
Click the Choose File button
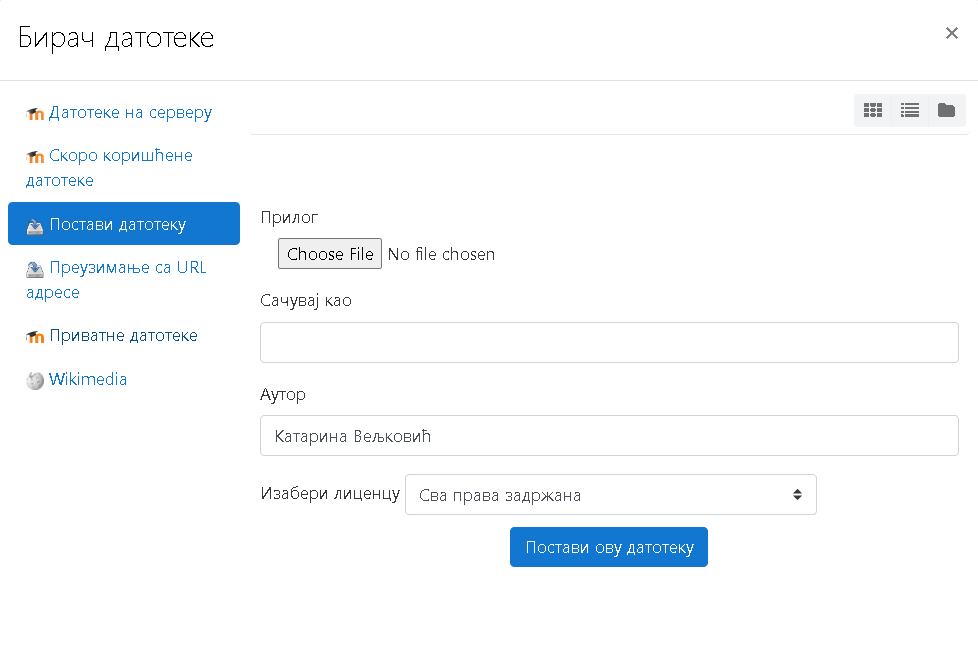(330, 254)
